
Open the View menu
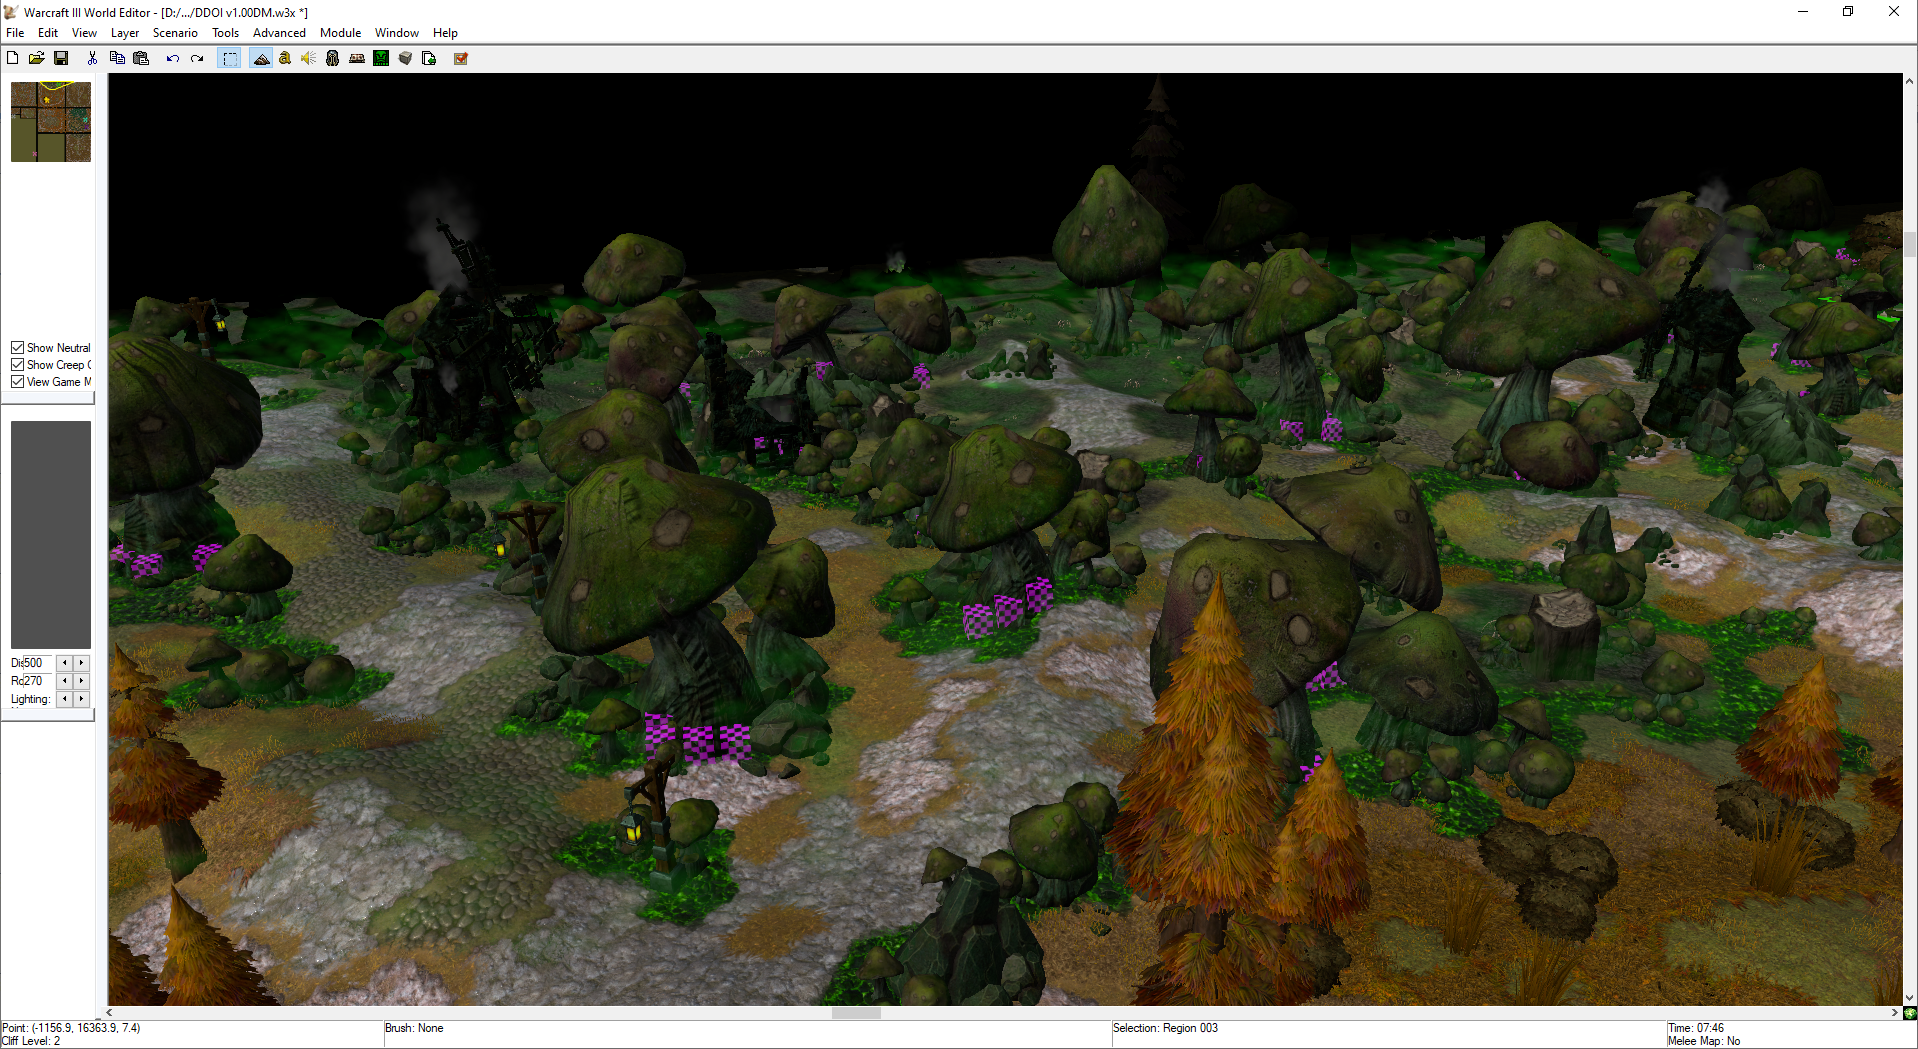pos(85,33)
